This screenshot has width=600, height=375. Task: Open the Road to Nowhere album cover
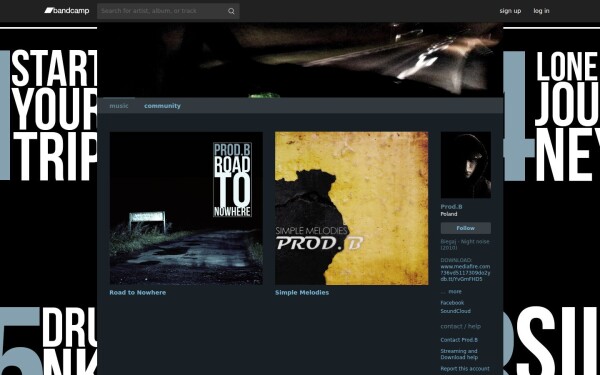tap(186, 208)
